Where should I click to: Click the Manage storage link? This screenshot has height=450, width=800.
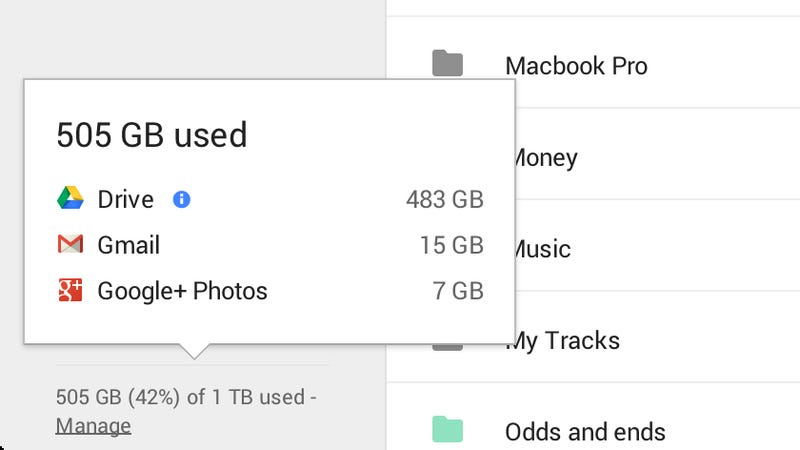click(93, 426)
